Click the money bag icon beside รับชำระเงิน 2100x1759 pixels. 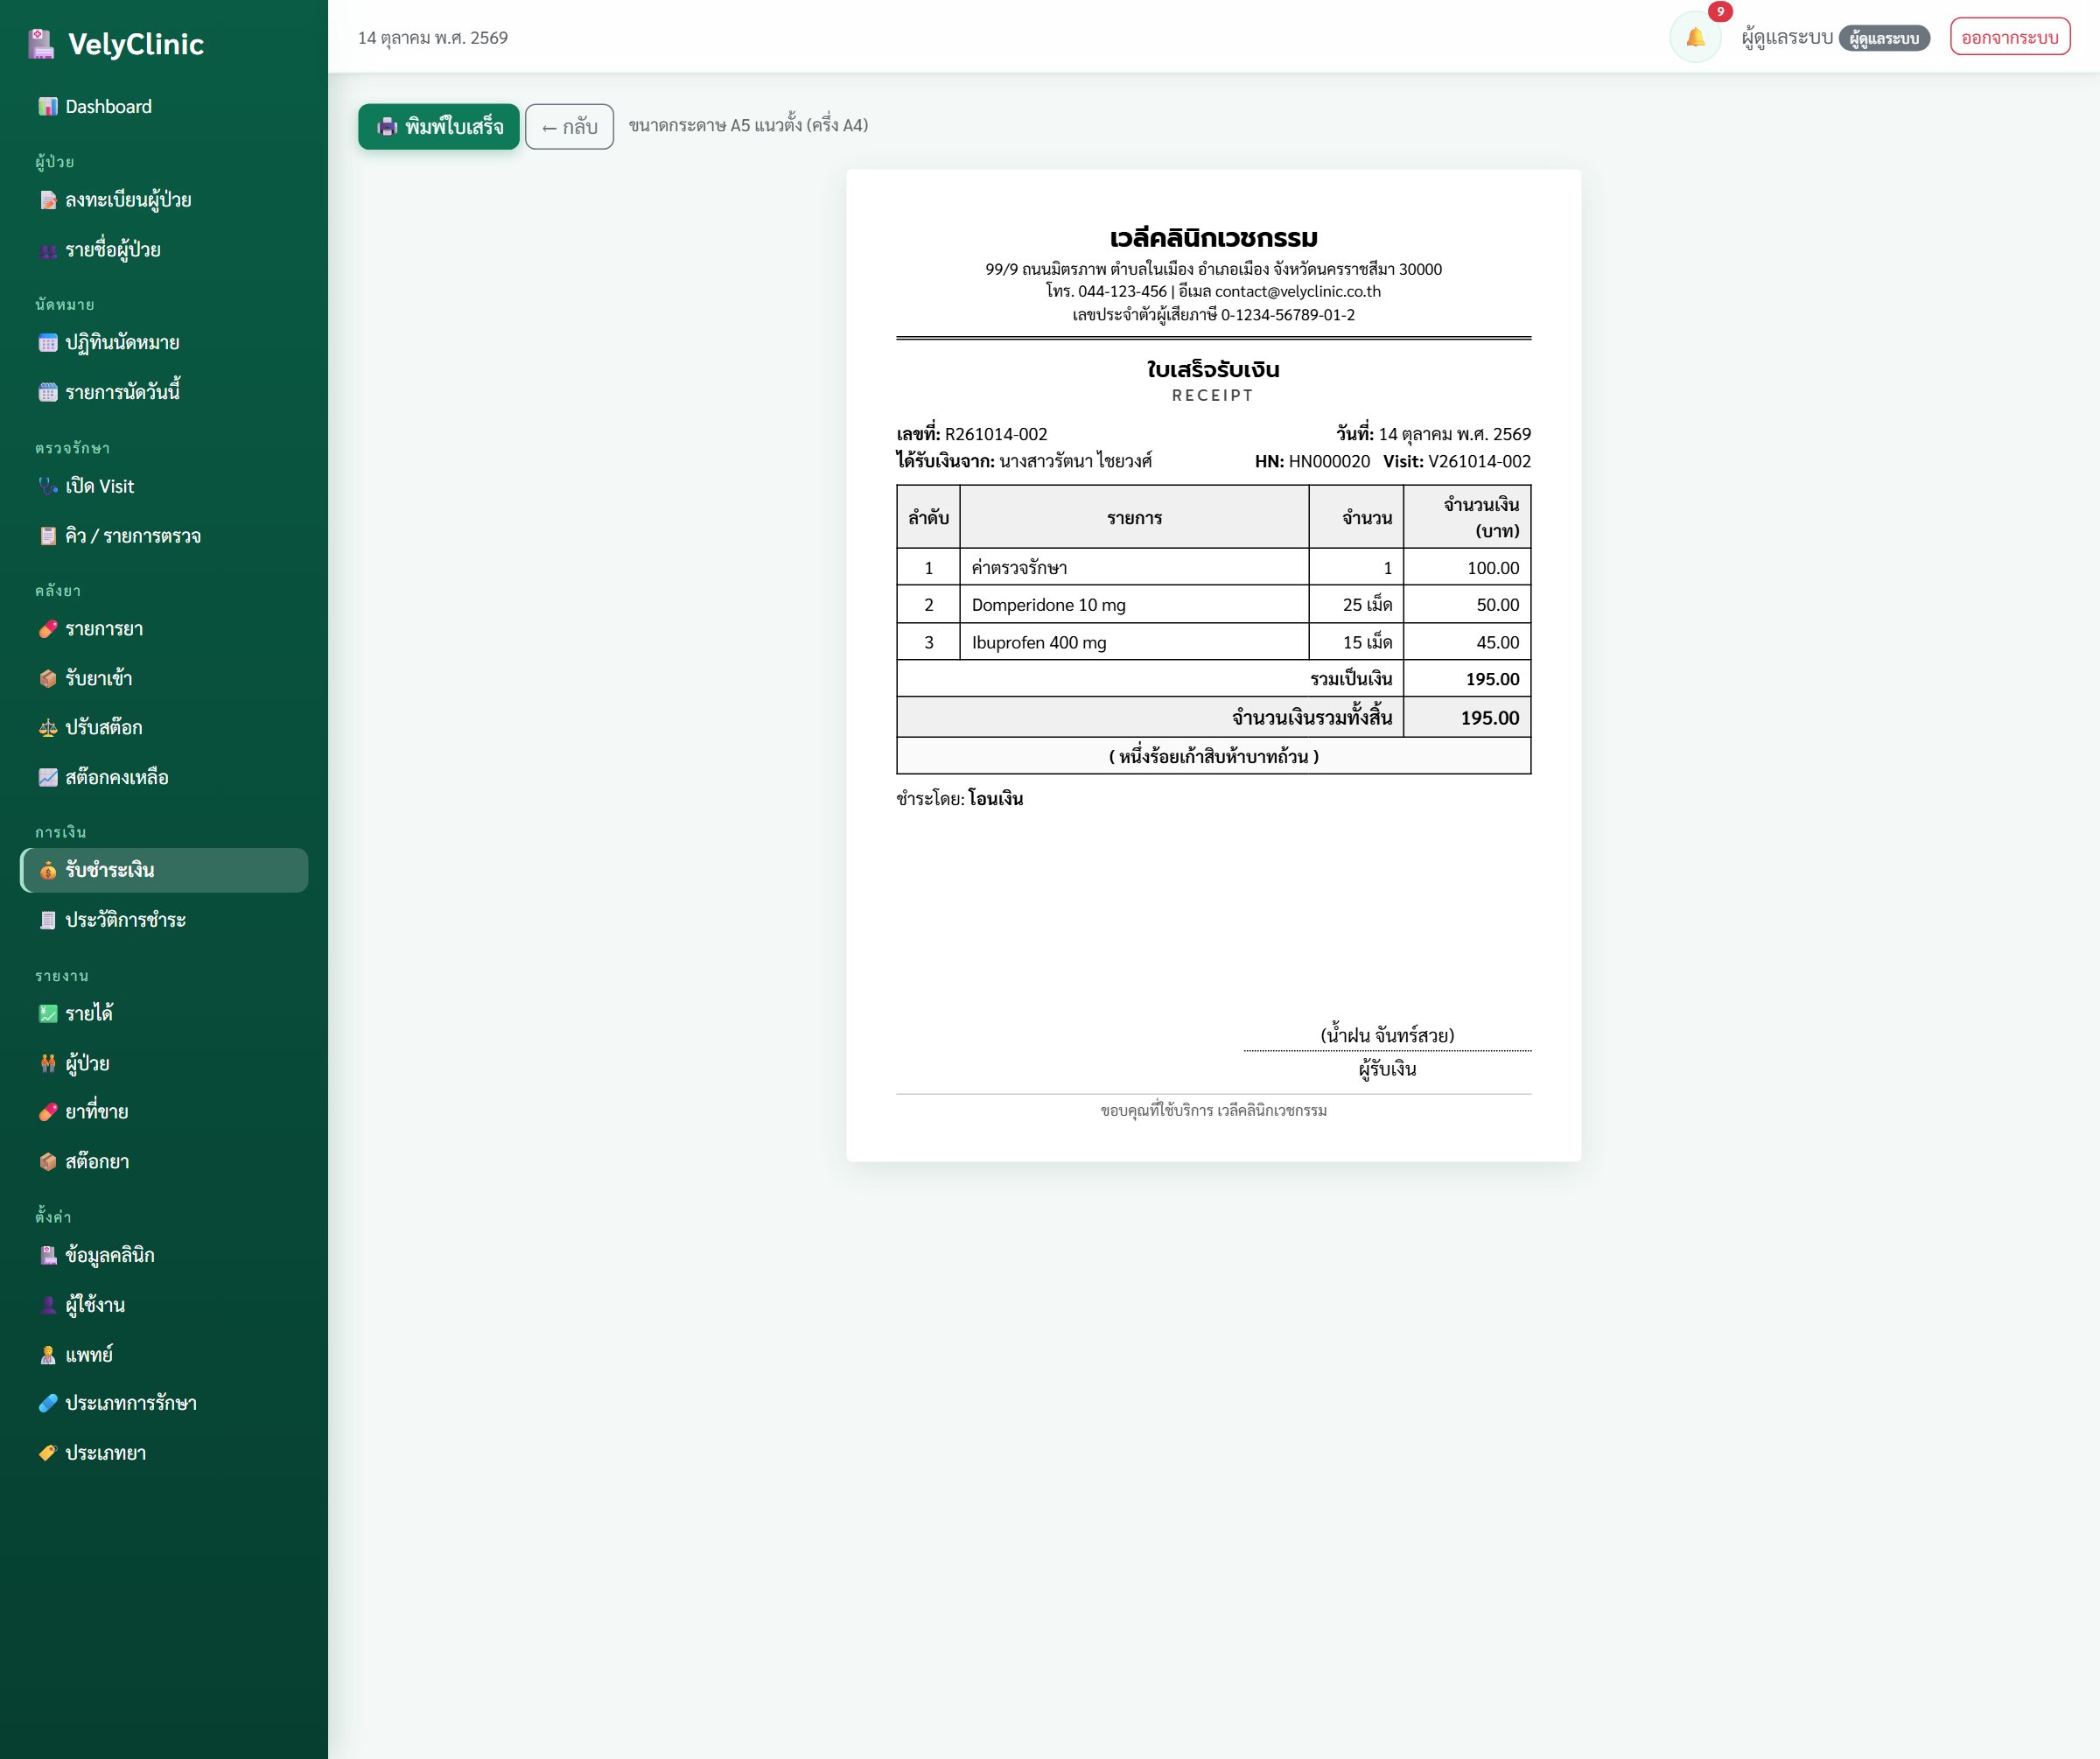[48, 870]
